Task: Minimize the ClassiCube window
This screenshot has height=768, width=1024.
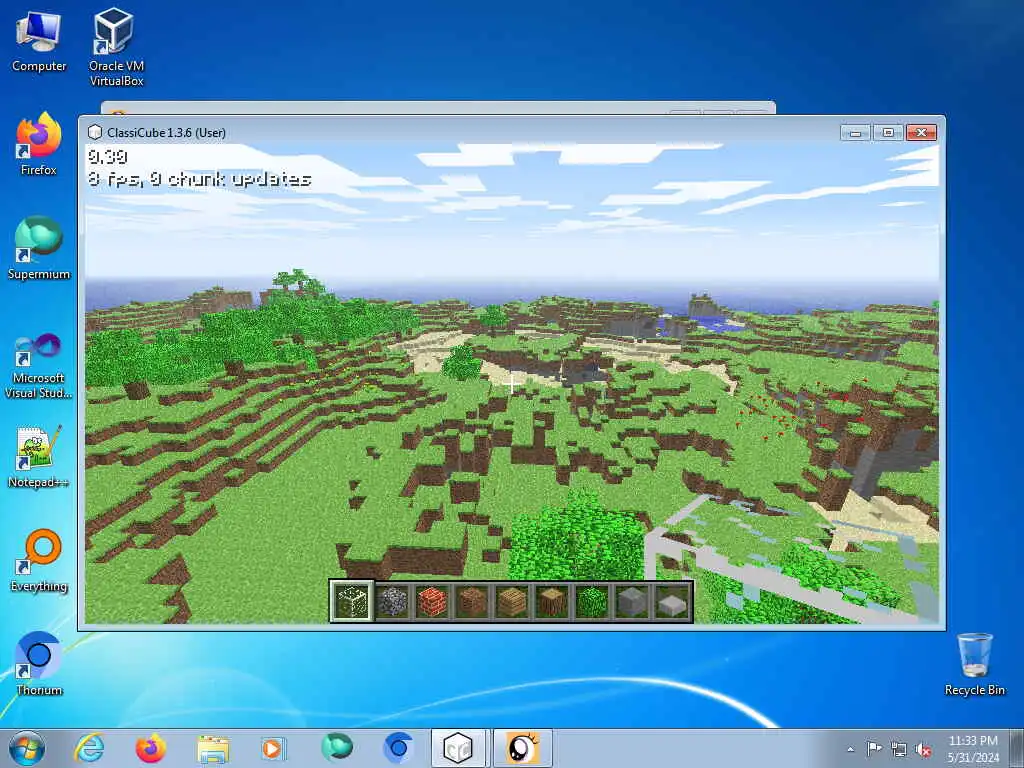Action: coord(856,133)
